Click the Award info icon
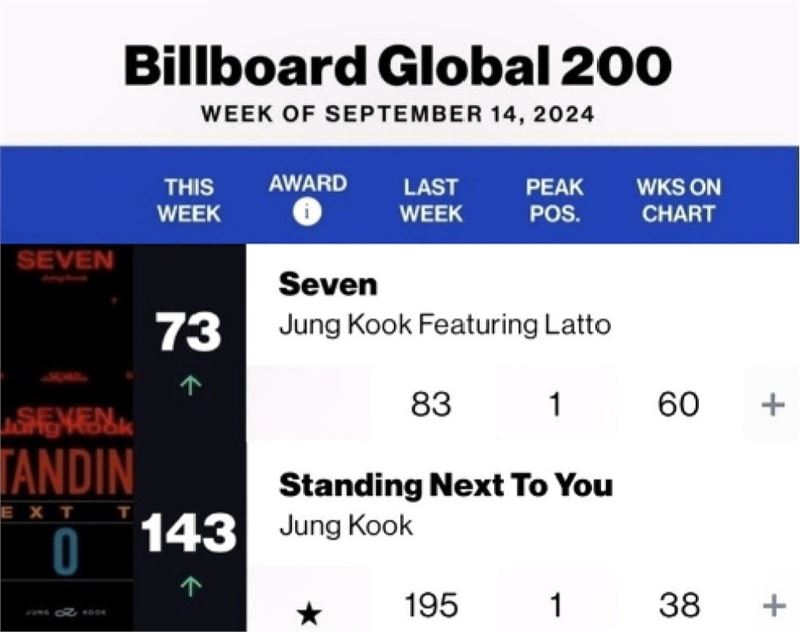The image size is (800, 632). (x=307, y=212)
